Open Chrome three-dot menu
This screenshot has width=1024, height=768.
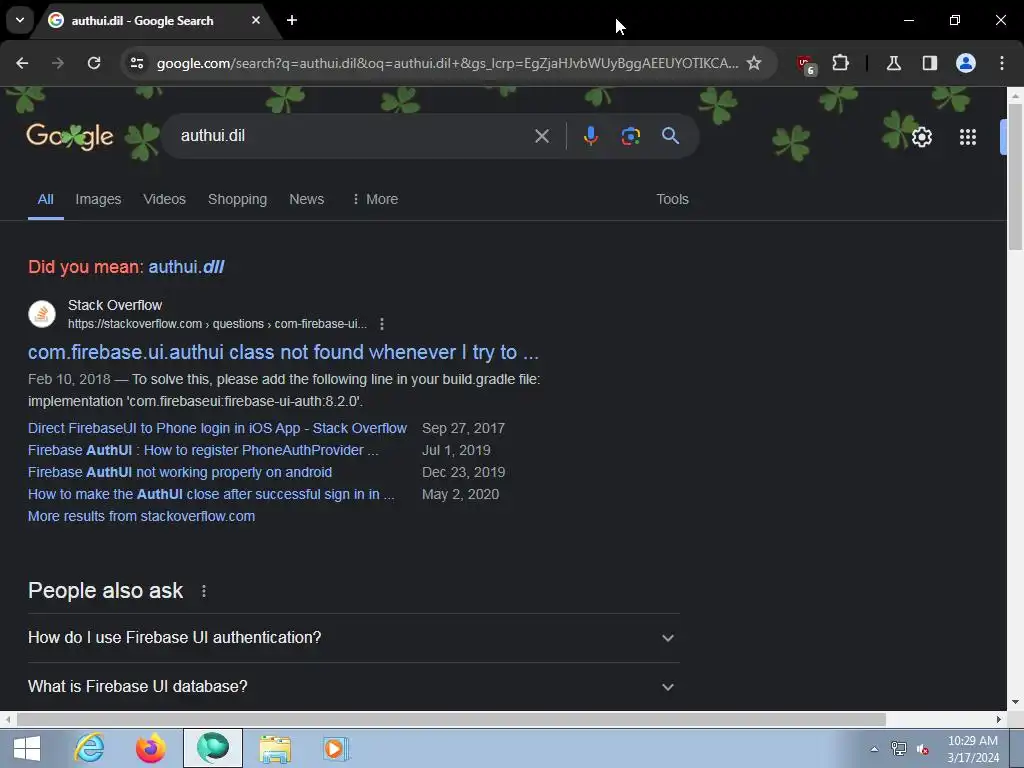coord(1002,63)
